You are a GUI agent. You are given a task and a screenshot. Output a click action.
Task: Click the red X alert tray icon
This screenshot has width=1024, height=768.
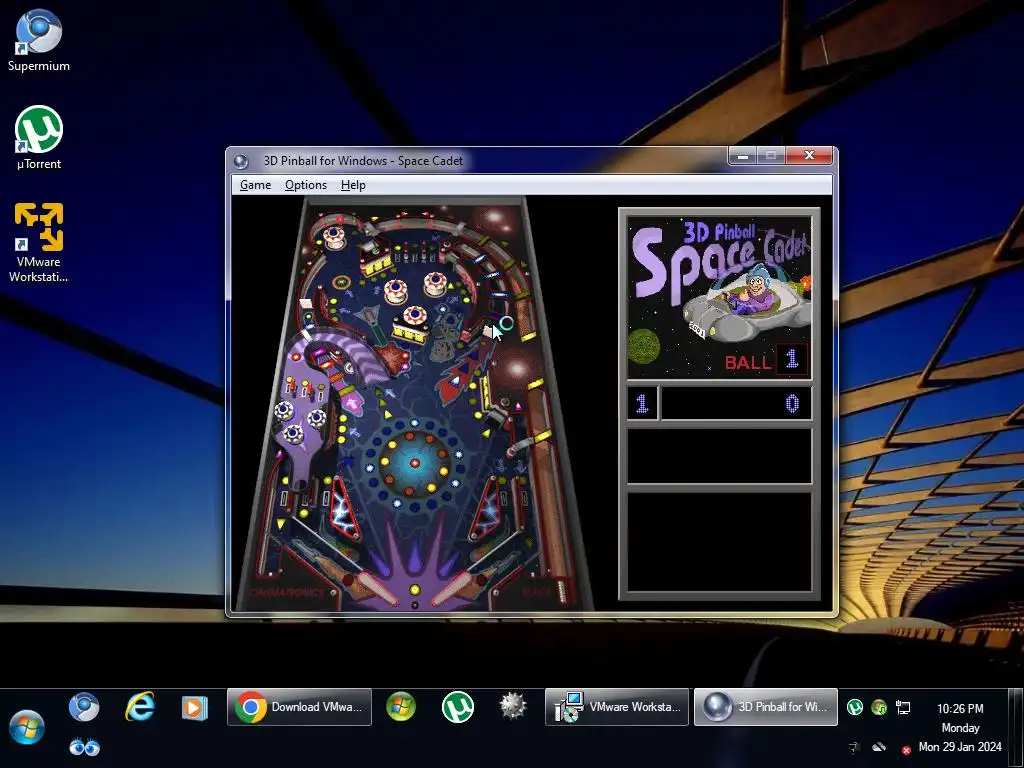coord(906,750)
